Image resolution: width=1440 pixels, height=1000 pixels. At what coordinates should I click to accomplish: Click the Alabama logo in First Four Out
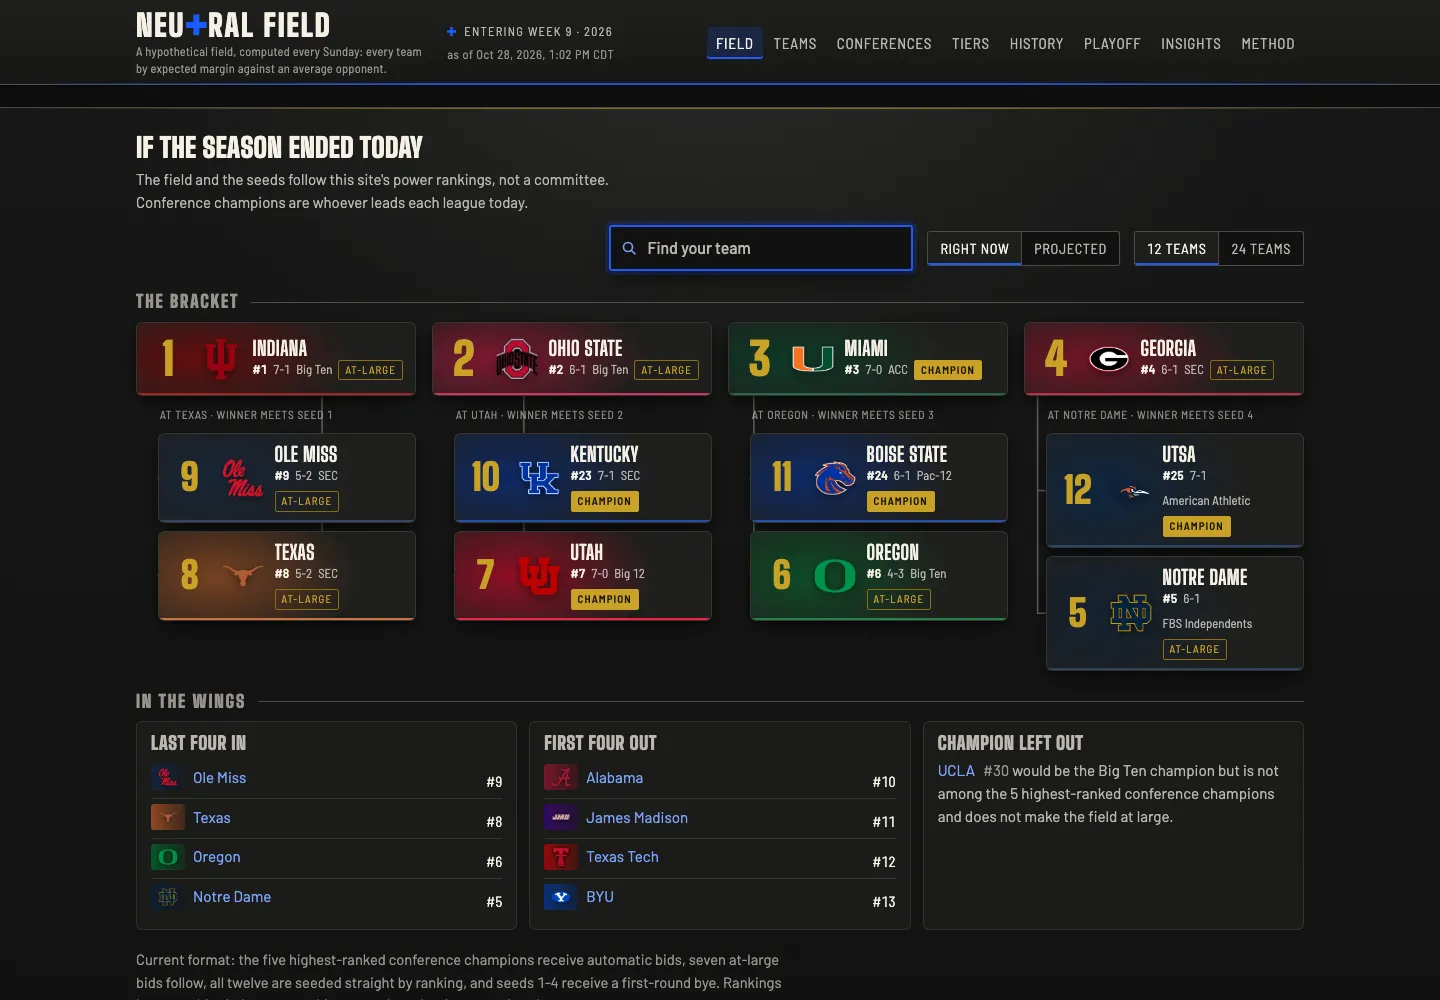click(560, 778)
